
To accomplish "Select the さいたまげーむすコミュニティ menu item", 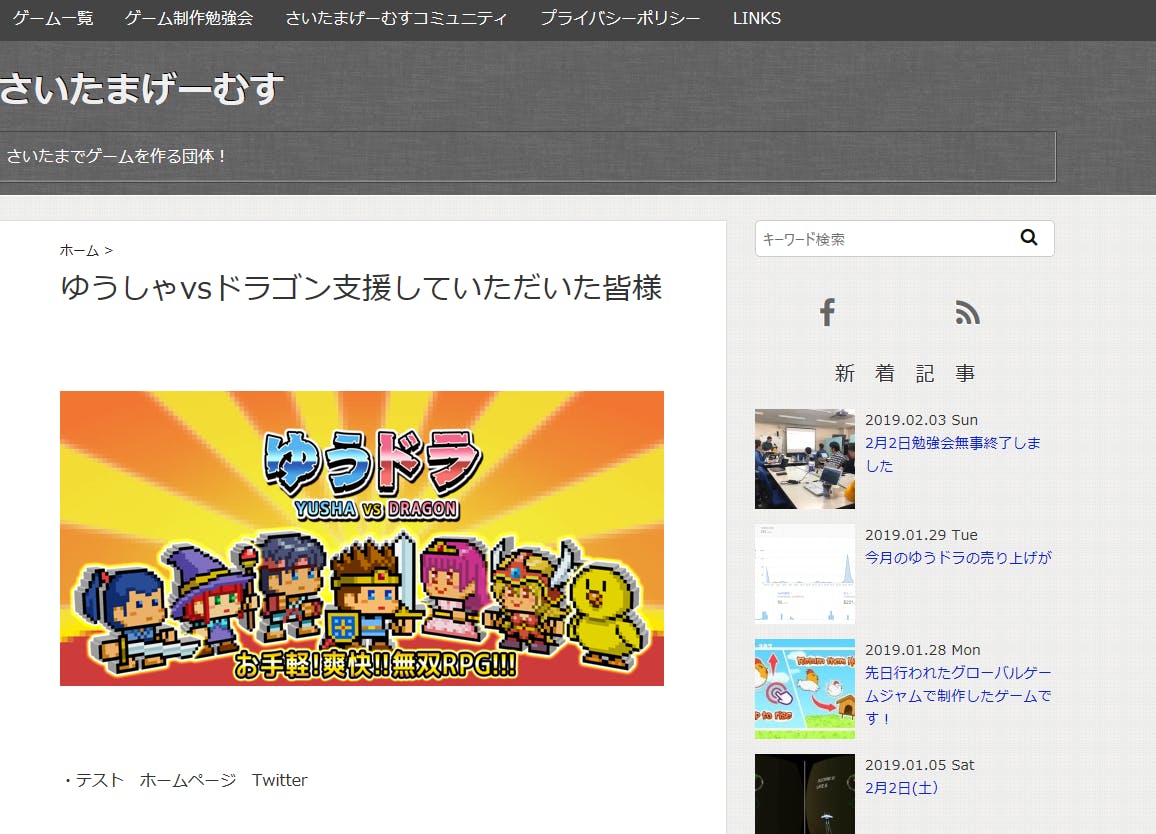I will pyautogui.click(x=396, y=18).
